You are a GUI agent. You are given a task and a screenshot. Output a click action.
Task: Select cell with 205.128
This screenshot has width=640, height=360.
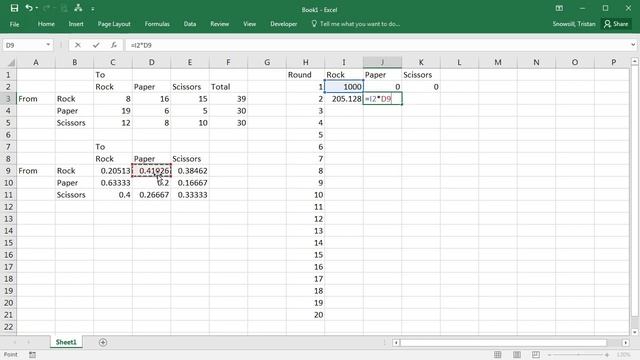click(x=344, y=98)
